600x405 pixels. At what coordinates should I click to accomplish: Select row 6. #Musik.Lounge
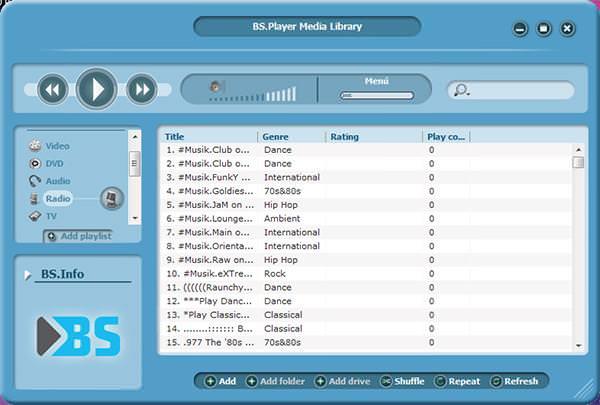(x=365, y=219)
